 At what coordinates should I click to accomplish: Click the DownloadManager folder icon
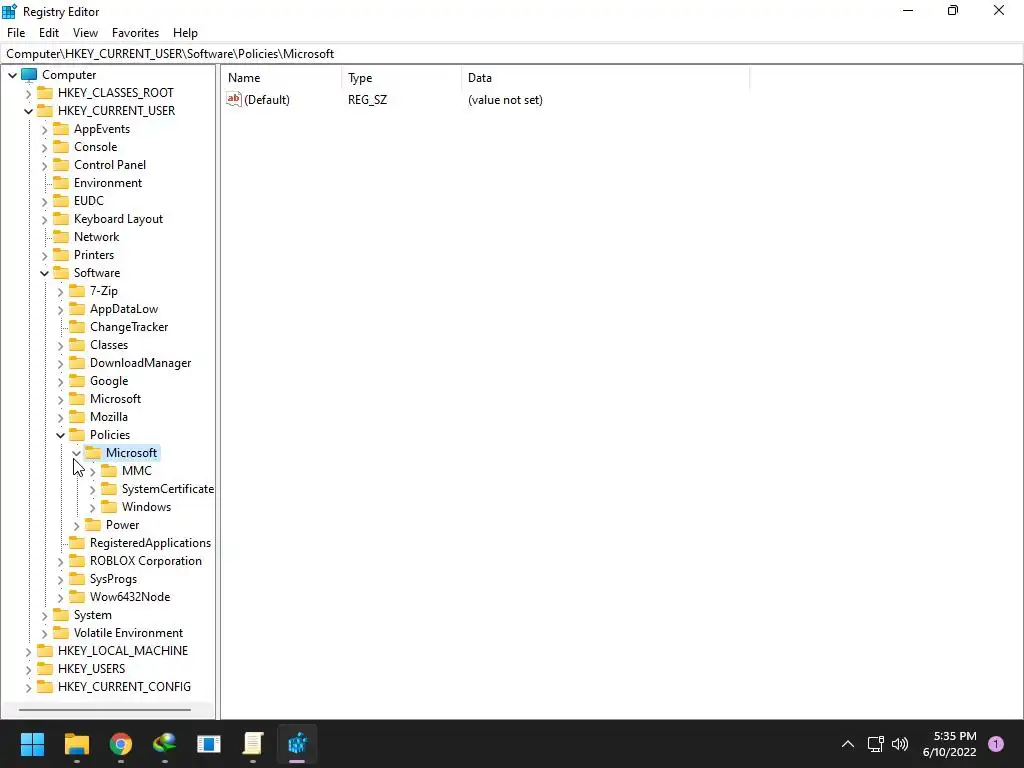[77, 362]
